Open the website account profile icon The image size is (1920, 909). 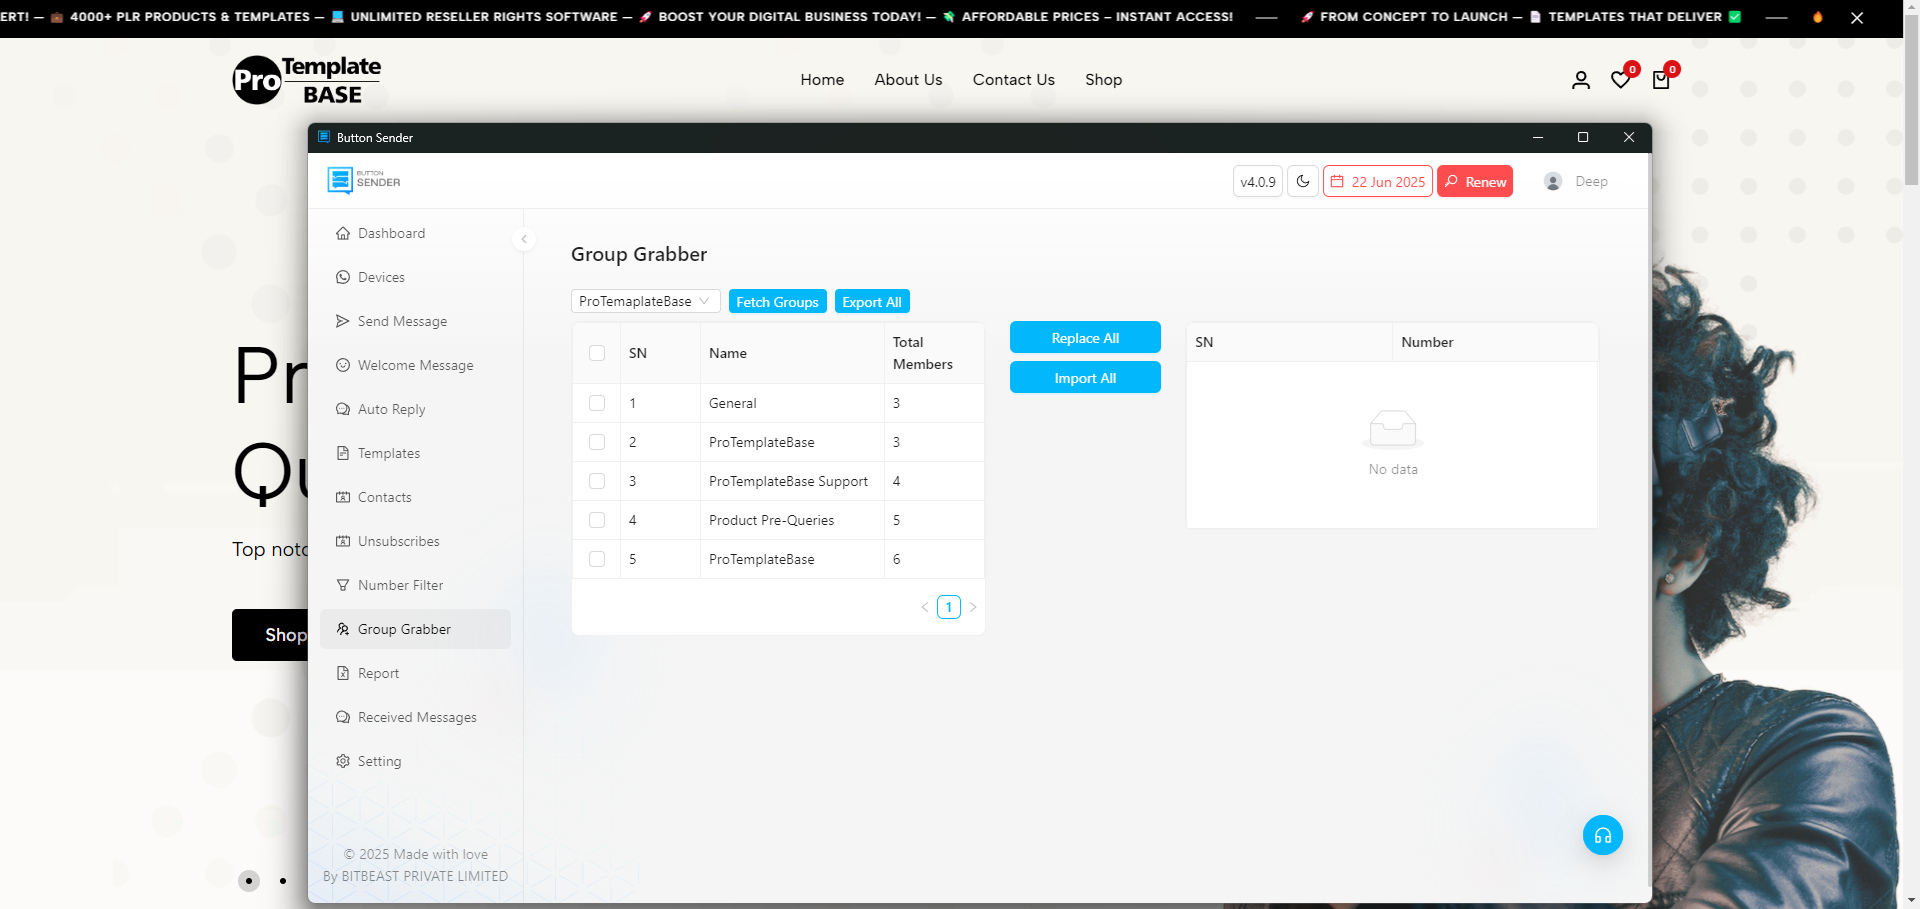click(1581, 80)
